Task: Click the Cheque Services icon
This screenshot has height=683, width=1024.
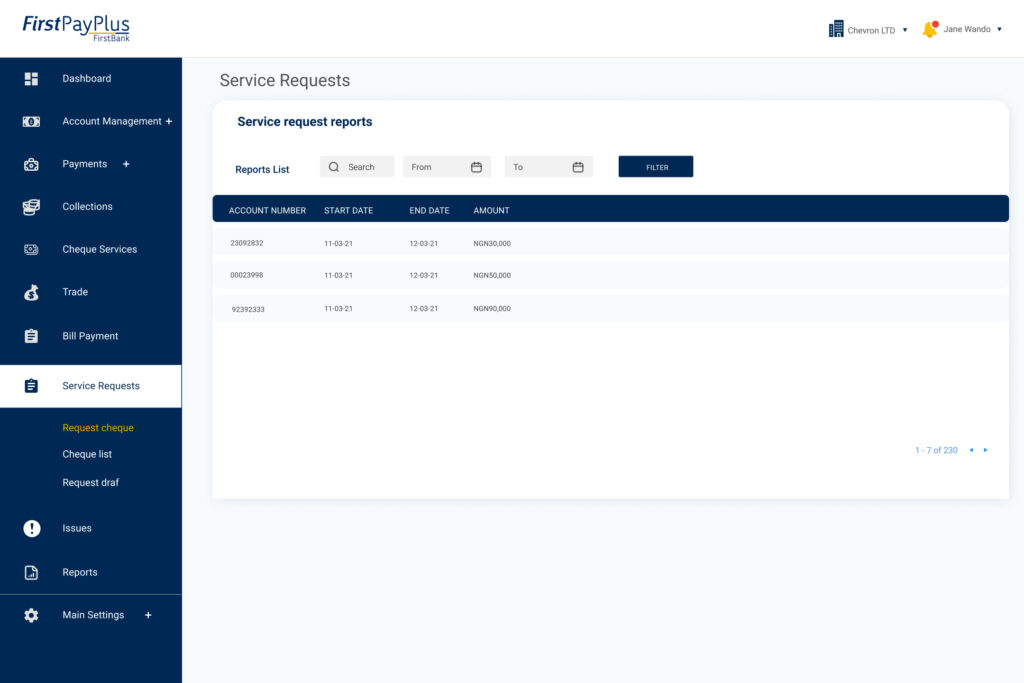Action: [31, 250]
